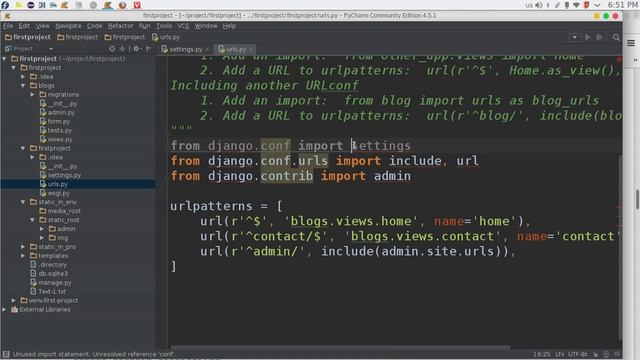
Task: Open the File menu
Action: tap(8, 26)
